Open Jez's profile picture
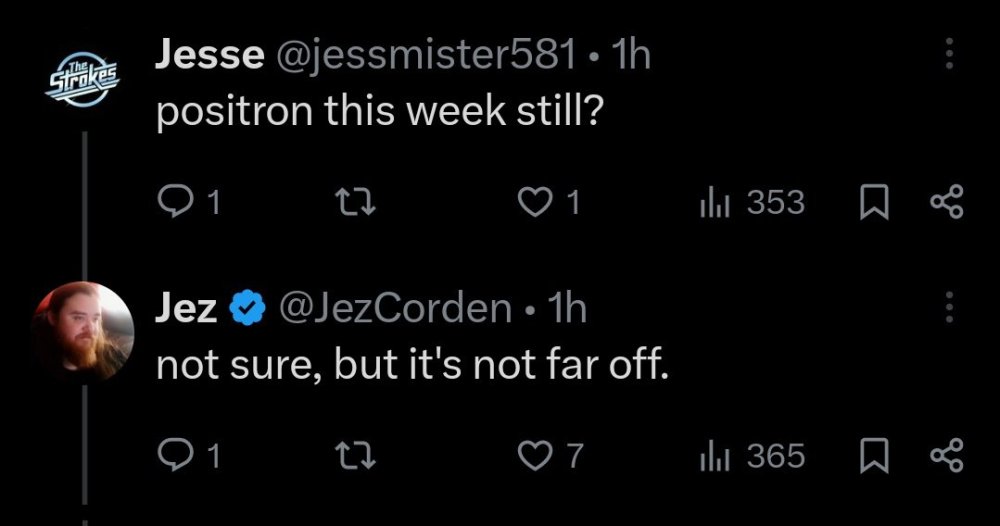 pos(84,332)
